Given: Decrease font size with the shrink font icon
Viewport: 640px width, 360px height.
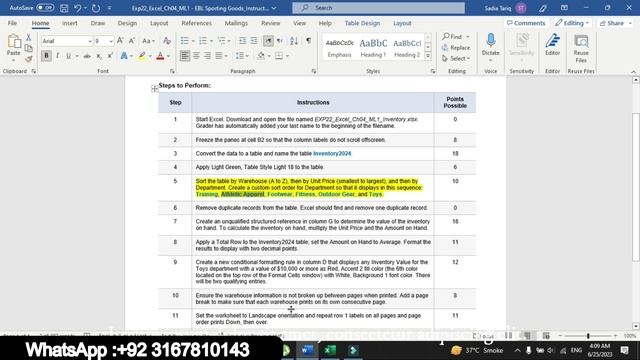Looking at the screenshot, I should point(132,41).
